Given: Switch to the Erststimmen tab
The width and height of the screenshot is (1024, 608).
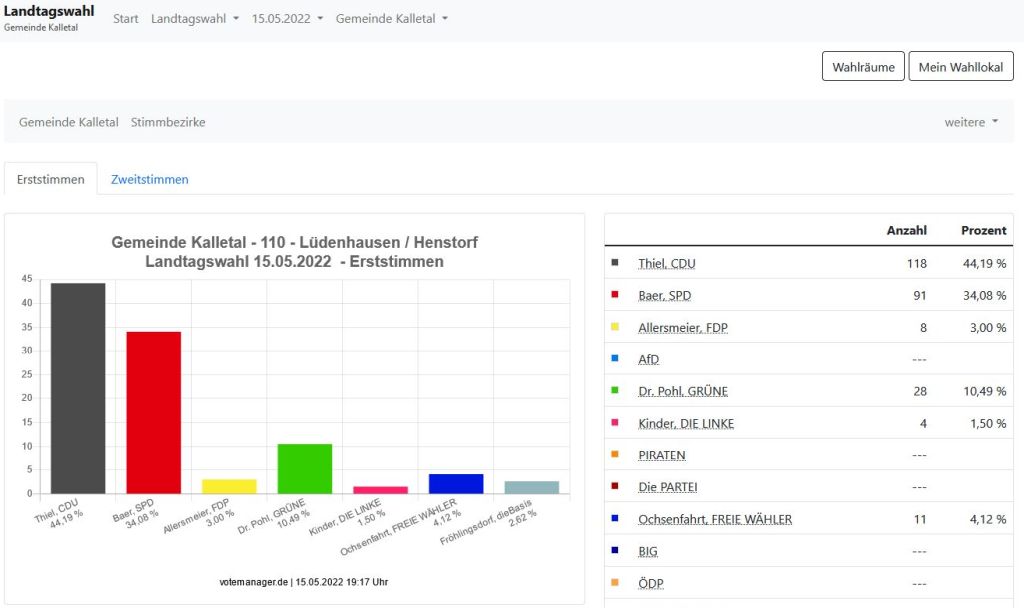Looking at the screenshot, I should [x=51, y=179].
